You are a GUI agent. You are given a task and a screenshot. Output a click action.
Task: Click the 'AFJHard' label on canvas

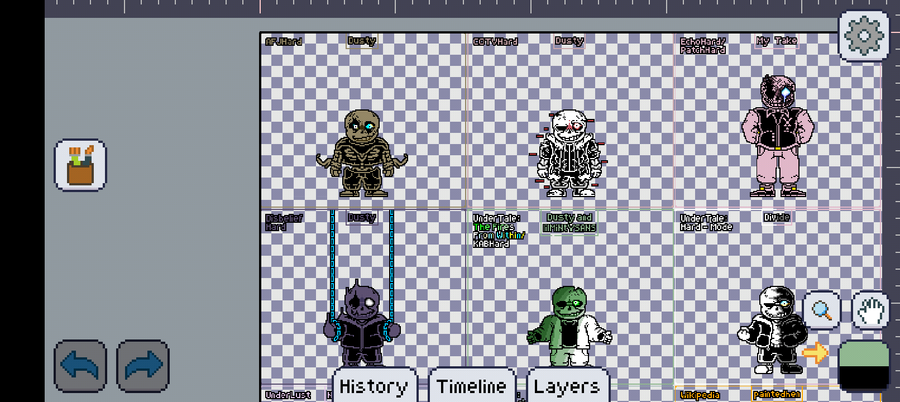284,41
